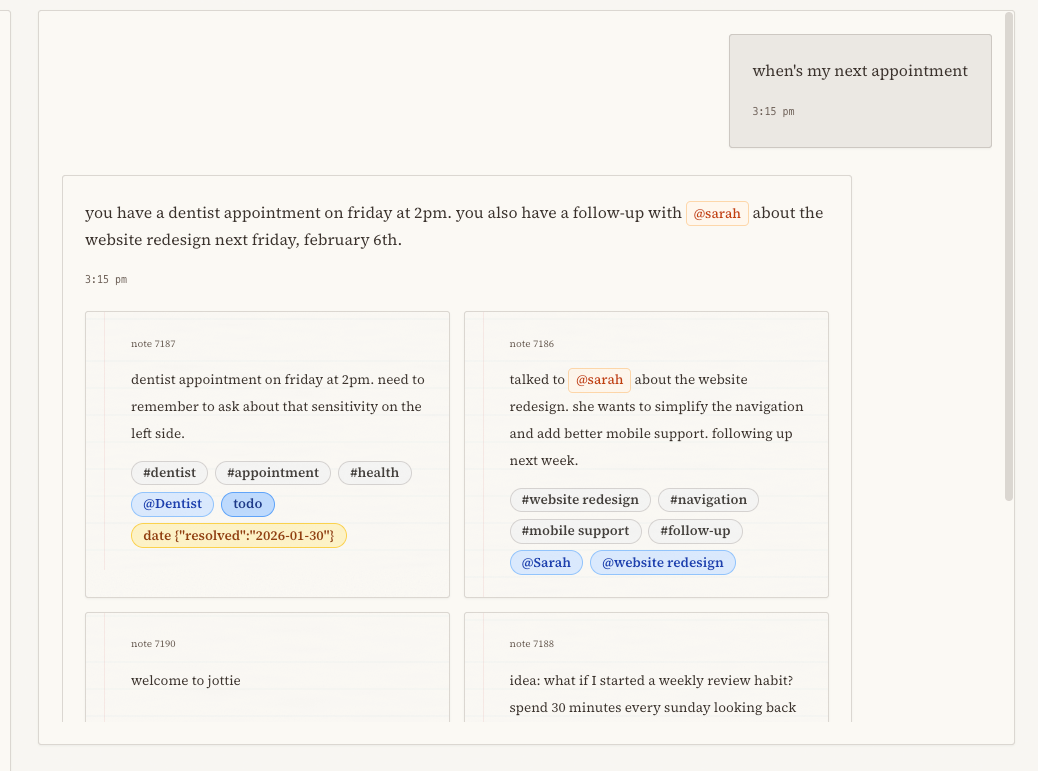Toggle the todo status on note 7187

[247, 503]
